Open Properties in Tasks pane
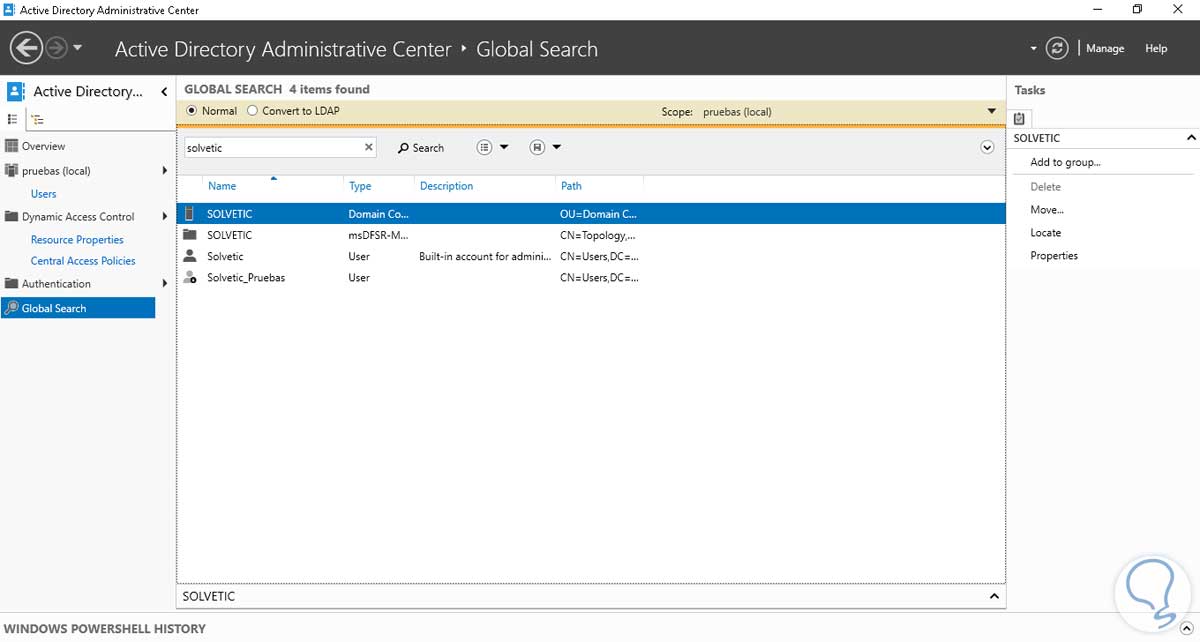This screenshot has height=642, width=1200. click(x=1054, y=255)
